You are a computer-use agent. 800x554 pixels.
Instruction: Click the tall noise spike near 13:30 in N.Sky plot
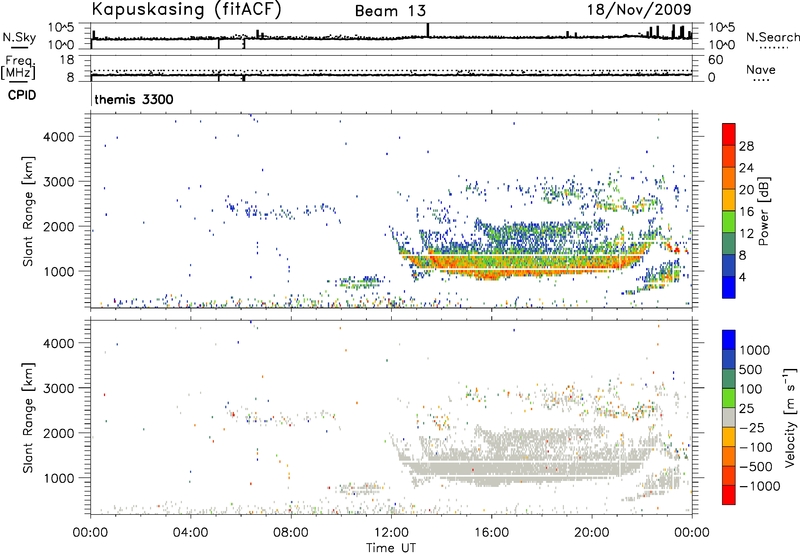click(428, 30)
